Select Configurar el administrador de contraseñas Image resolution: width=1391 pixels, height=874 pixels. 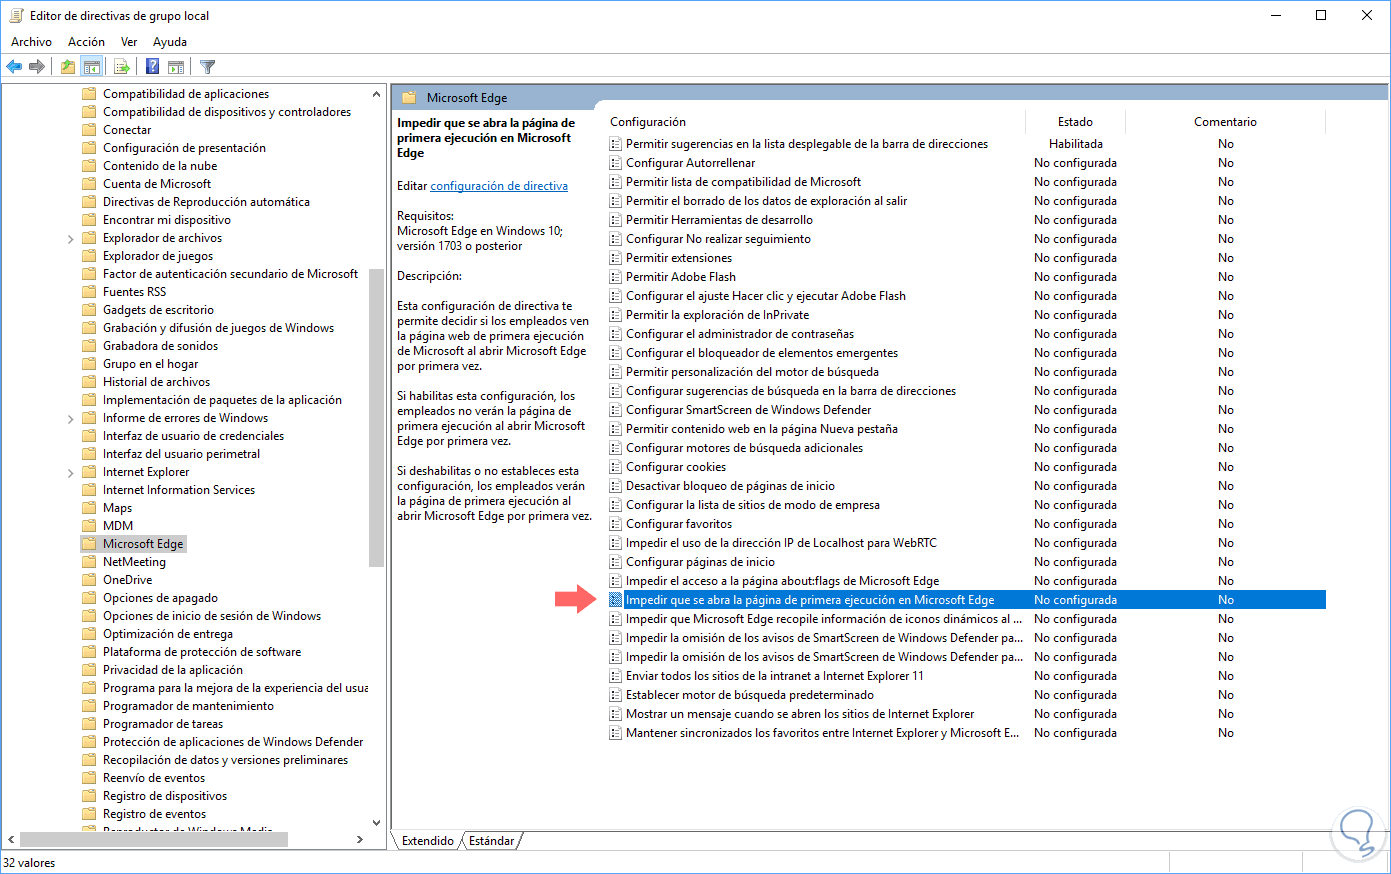tap(740, 334)
